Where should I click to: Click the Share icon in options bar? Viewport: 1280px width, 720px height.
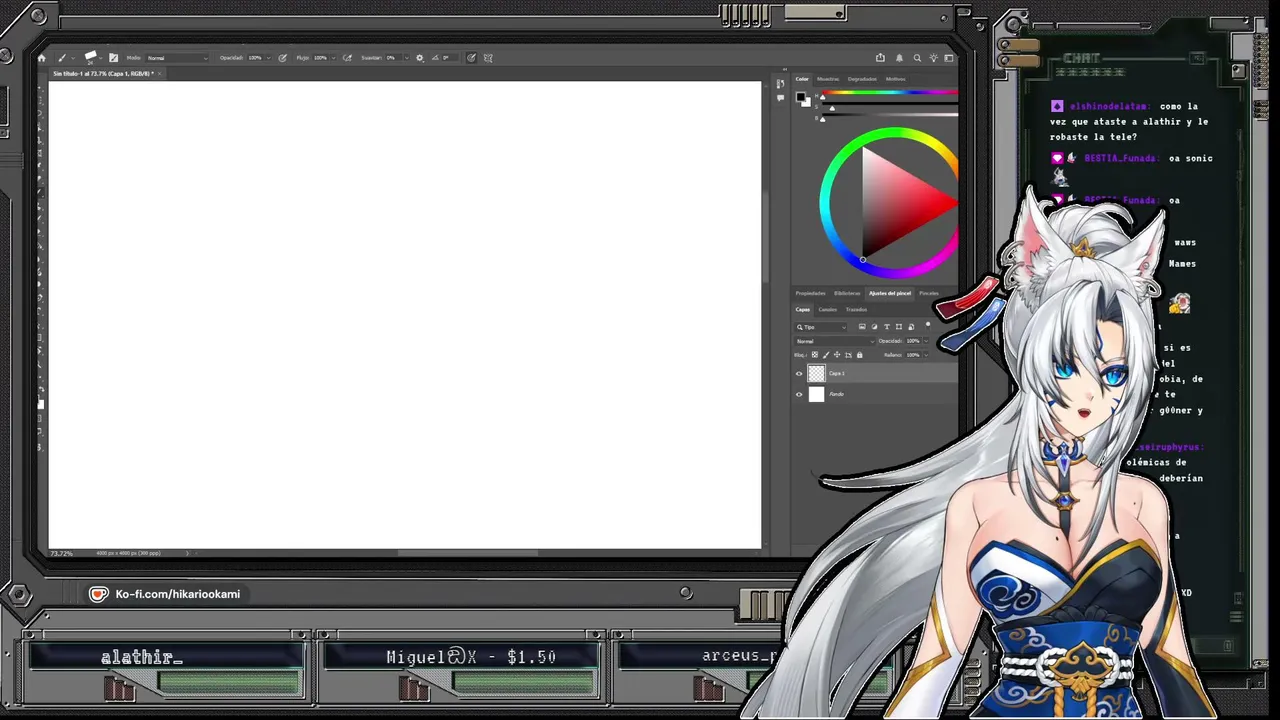tap(880, 58)
